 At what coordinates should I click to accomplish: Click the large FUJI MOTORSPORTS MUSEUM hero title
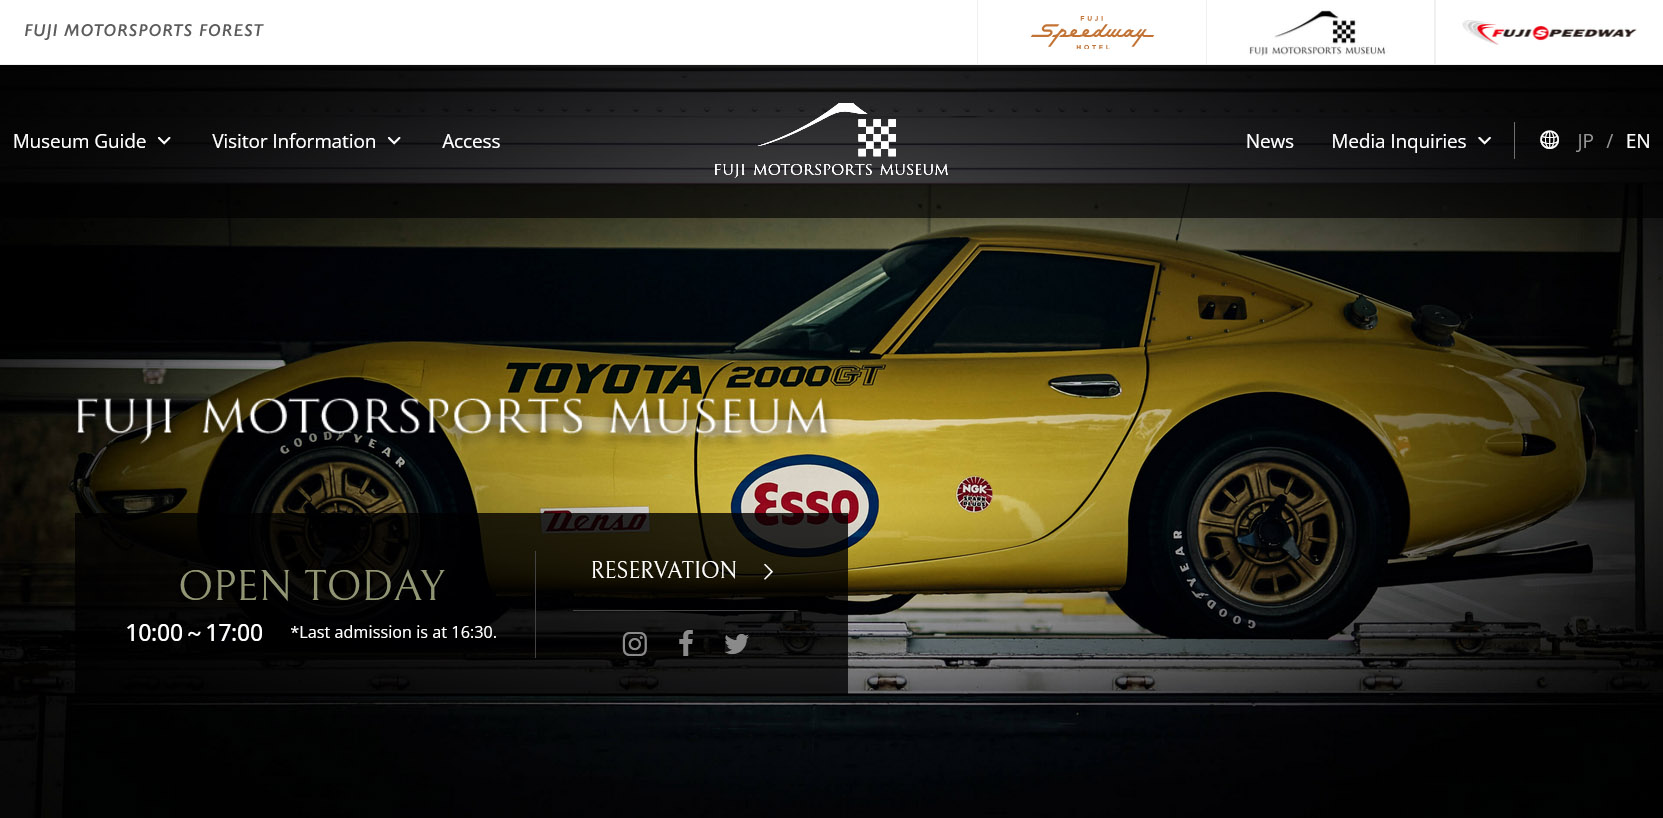[x=452, y=417]
